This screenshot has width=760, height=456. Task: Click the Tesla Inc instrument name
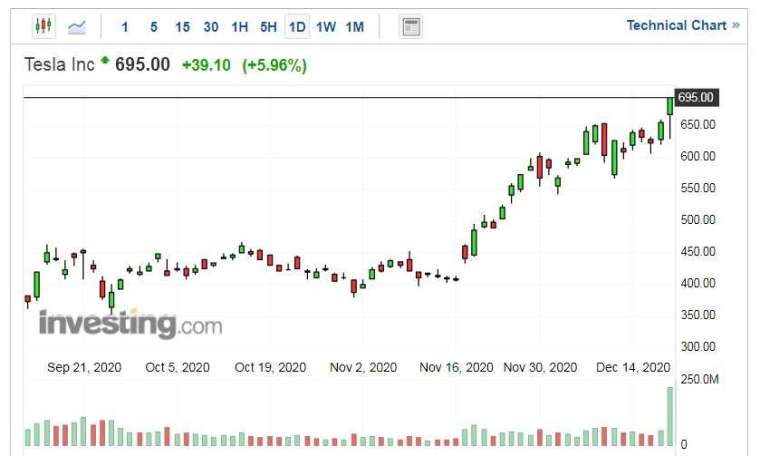(x=59, y=64)
